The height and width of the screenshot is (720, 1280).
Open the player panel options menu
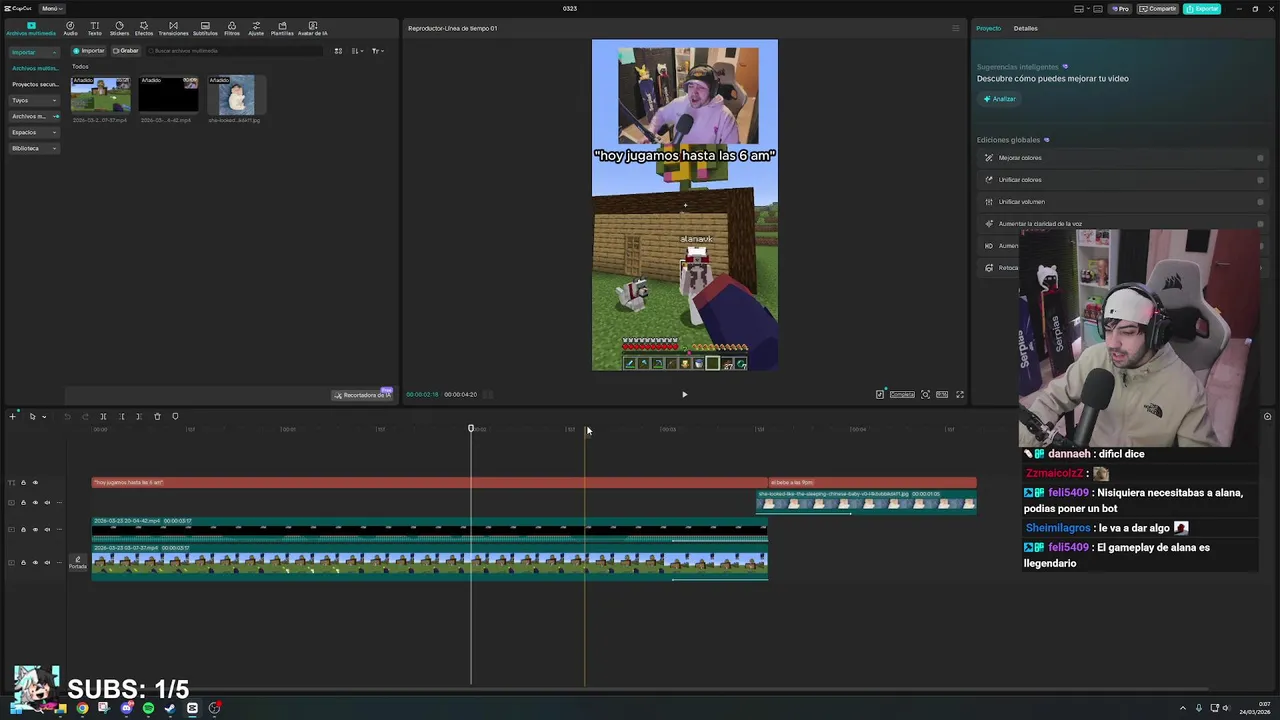coord(956,28)
